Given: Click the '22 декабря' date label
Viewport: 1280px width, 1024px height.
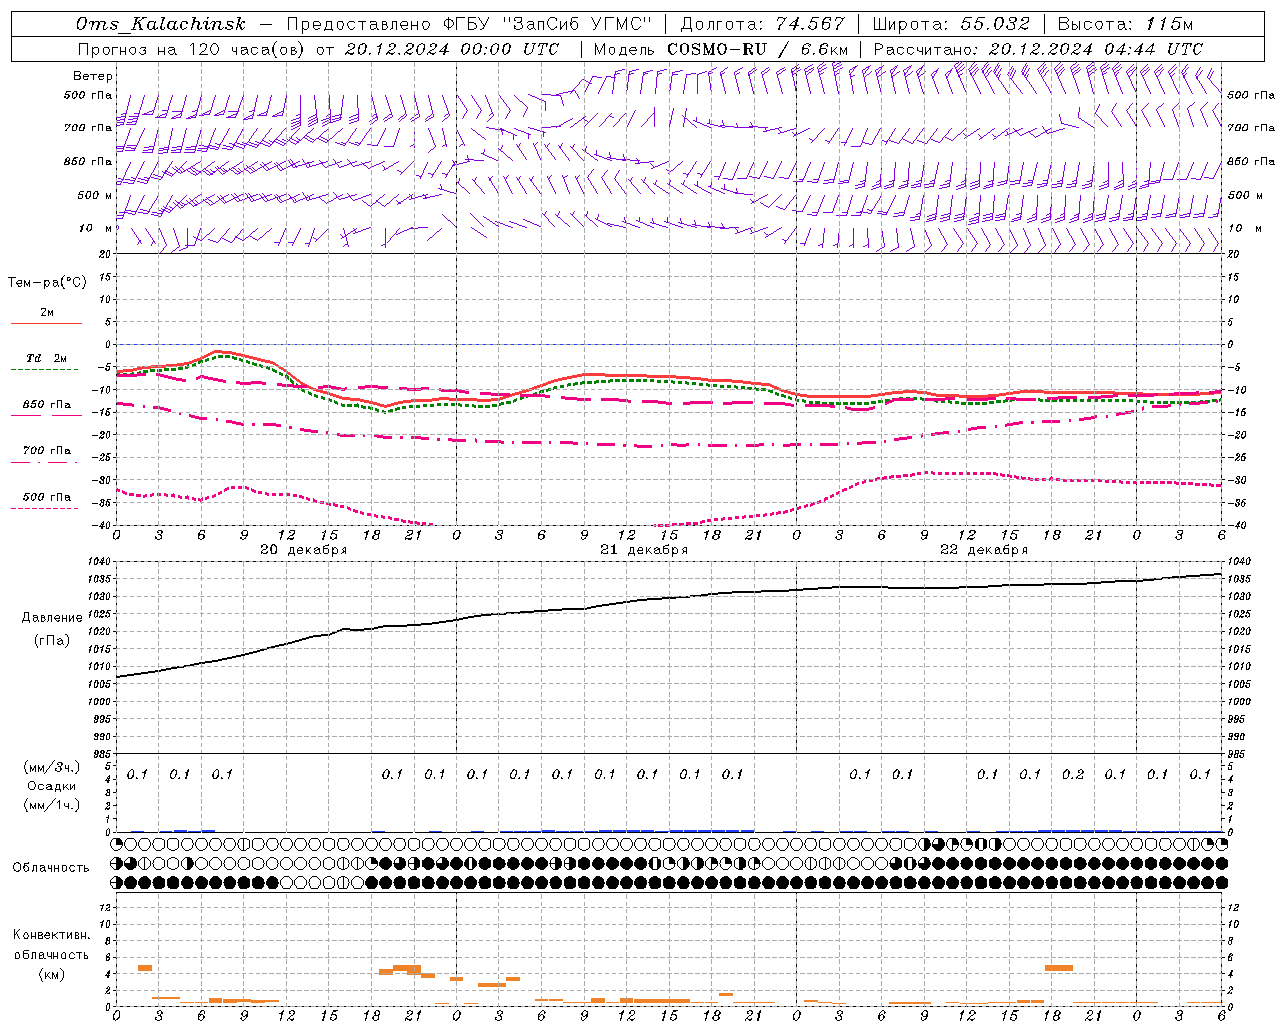Looking at the screenshot, I should click(x=984, y=550).
